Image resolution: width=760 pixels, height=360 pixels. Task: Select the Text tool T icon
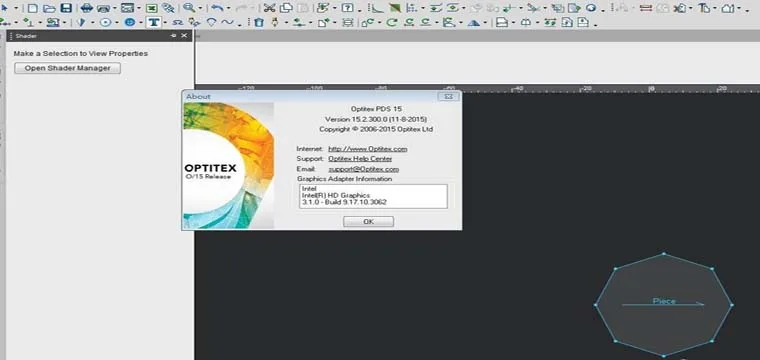click(x=154, y=23)
